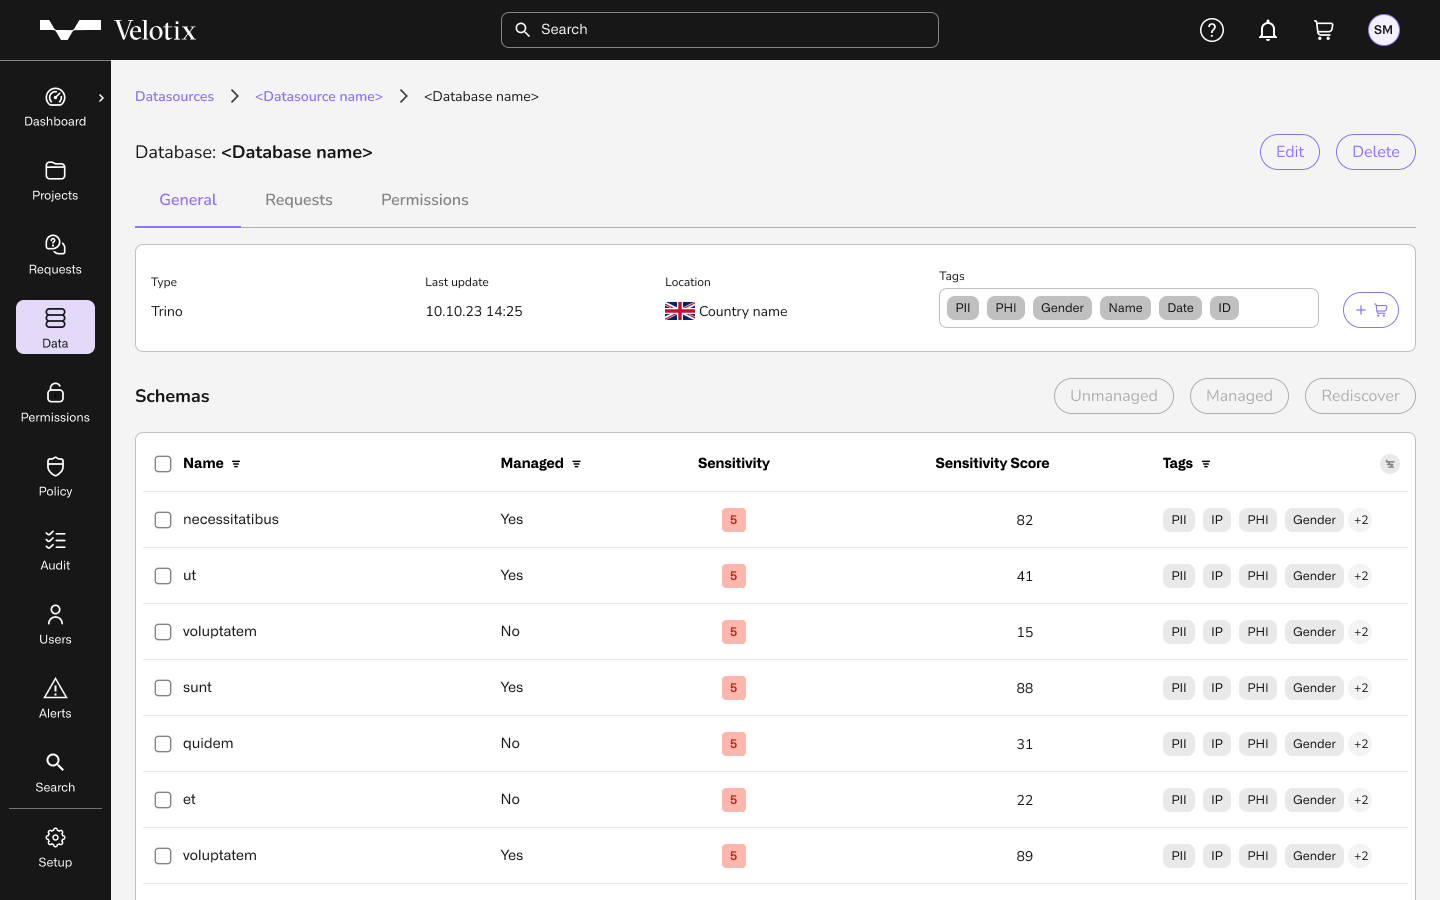Open the Managed column filter dropdown

[x=577, y=463]
